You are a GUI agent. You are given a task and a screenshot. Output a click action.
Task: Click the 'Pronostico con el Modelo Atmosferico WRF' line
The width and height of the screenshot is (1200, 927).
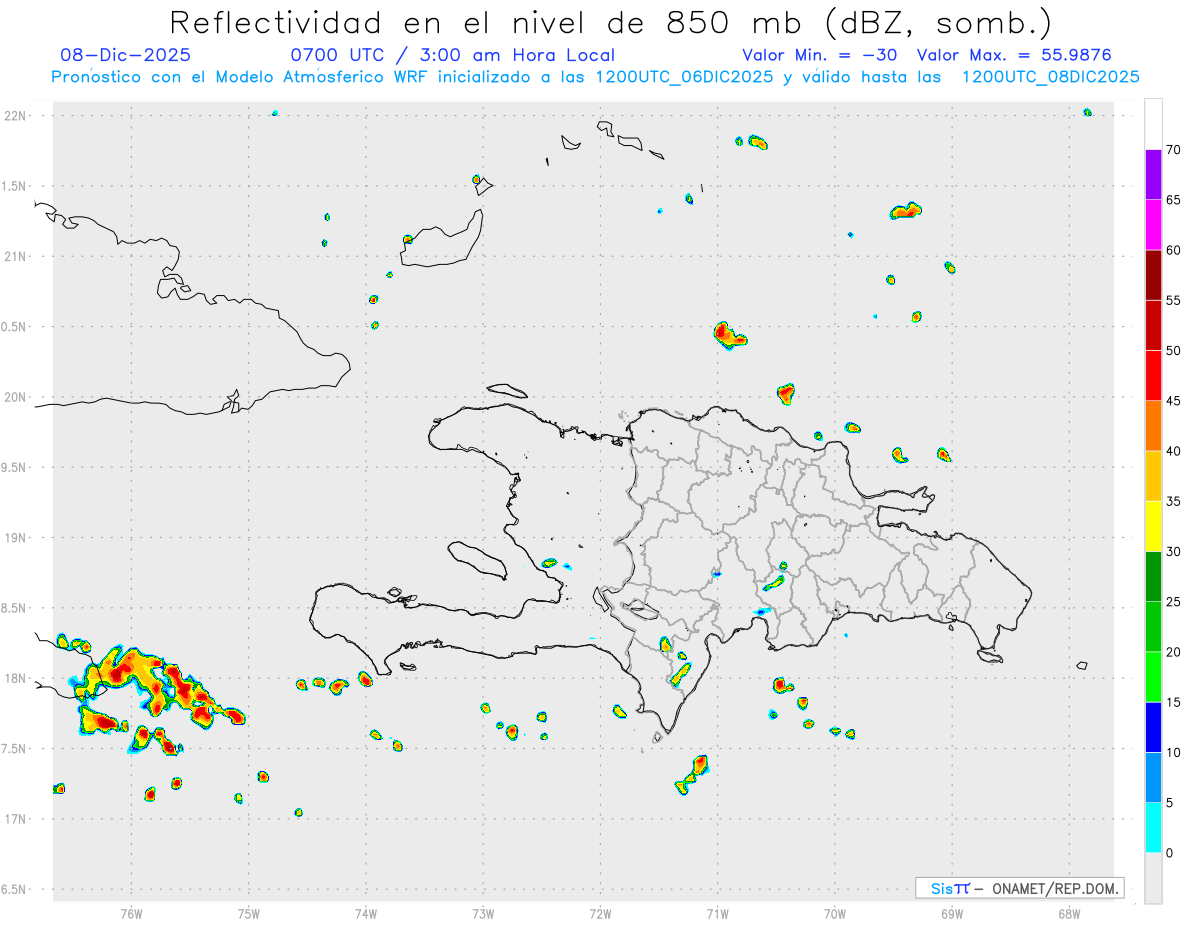[x=596, y=77]
